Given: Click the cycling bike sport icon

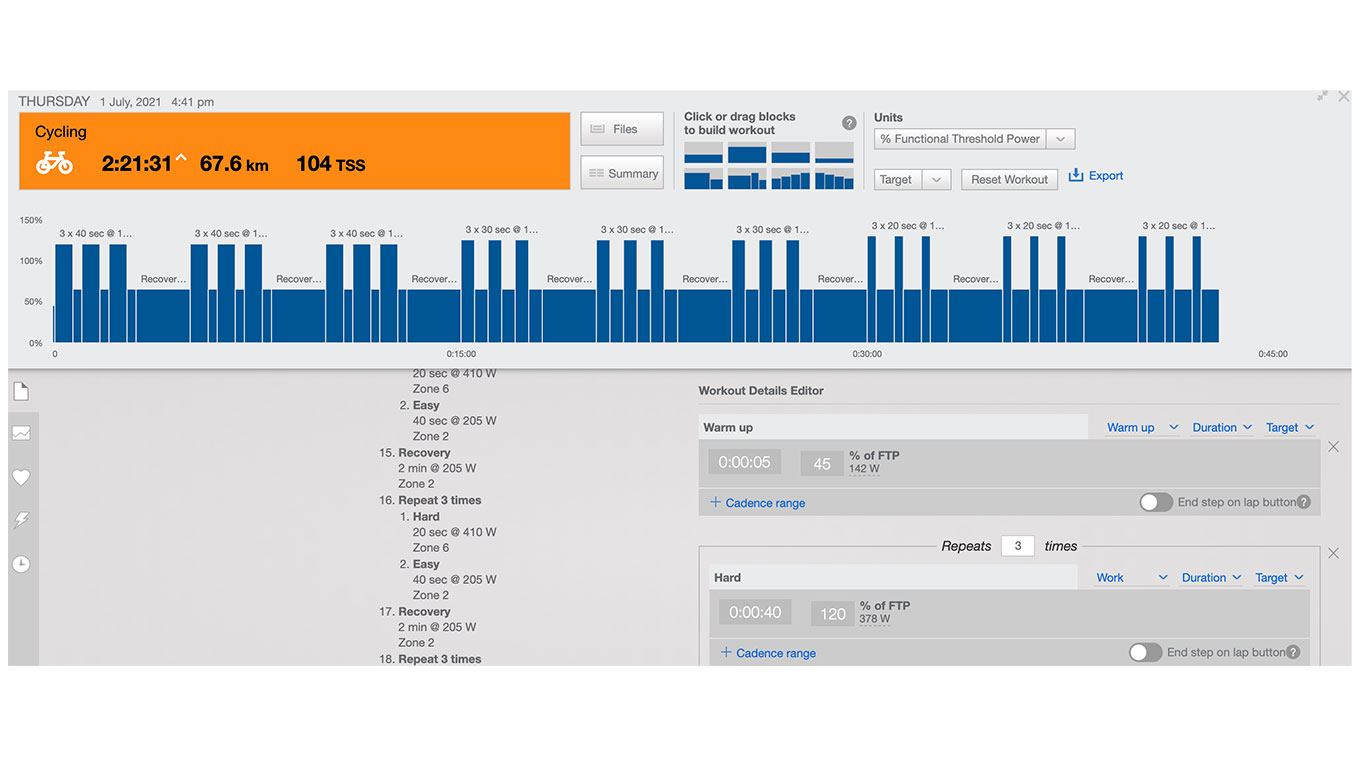Looking at the screenshot, I should [54, 163].
